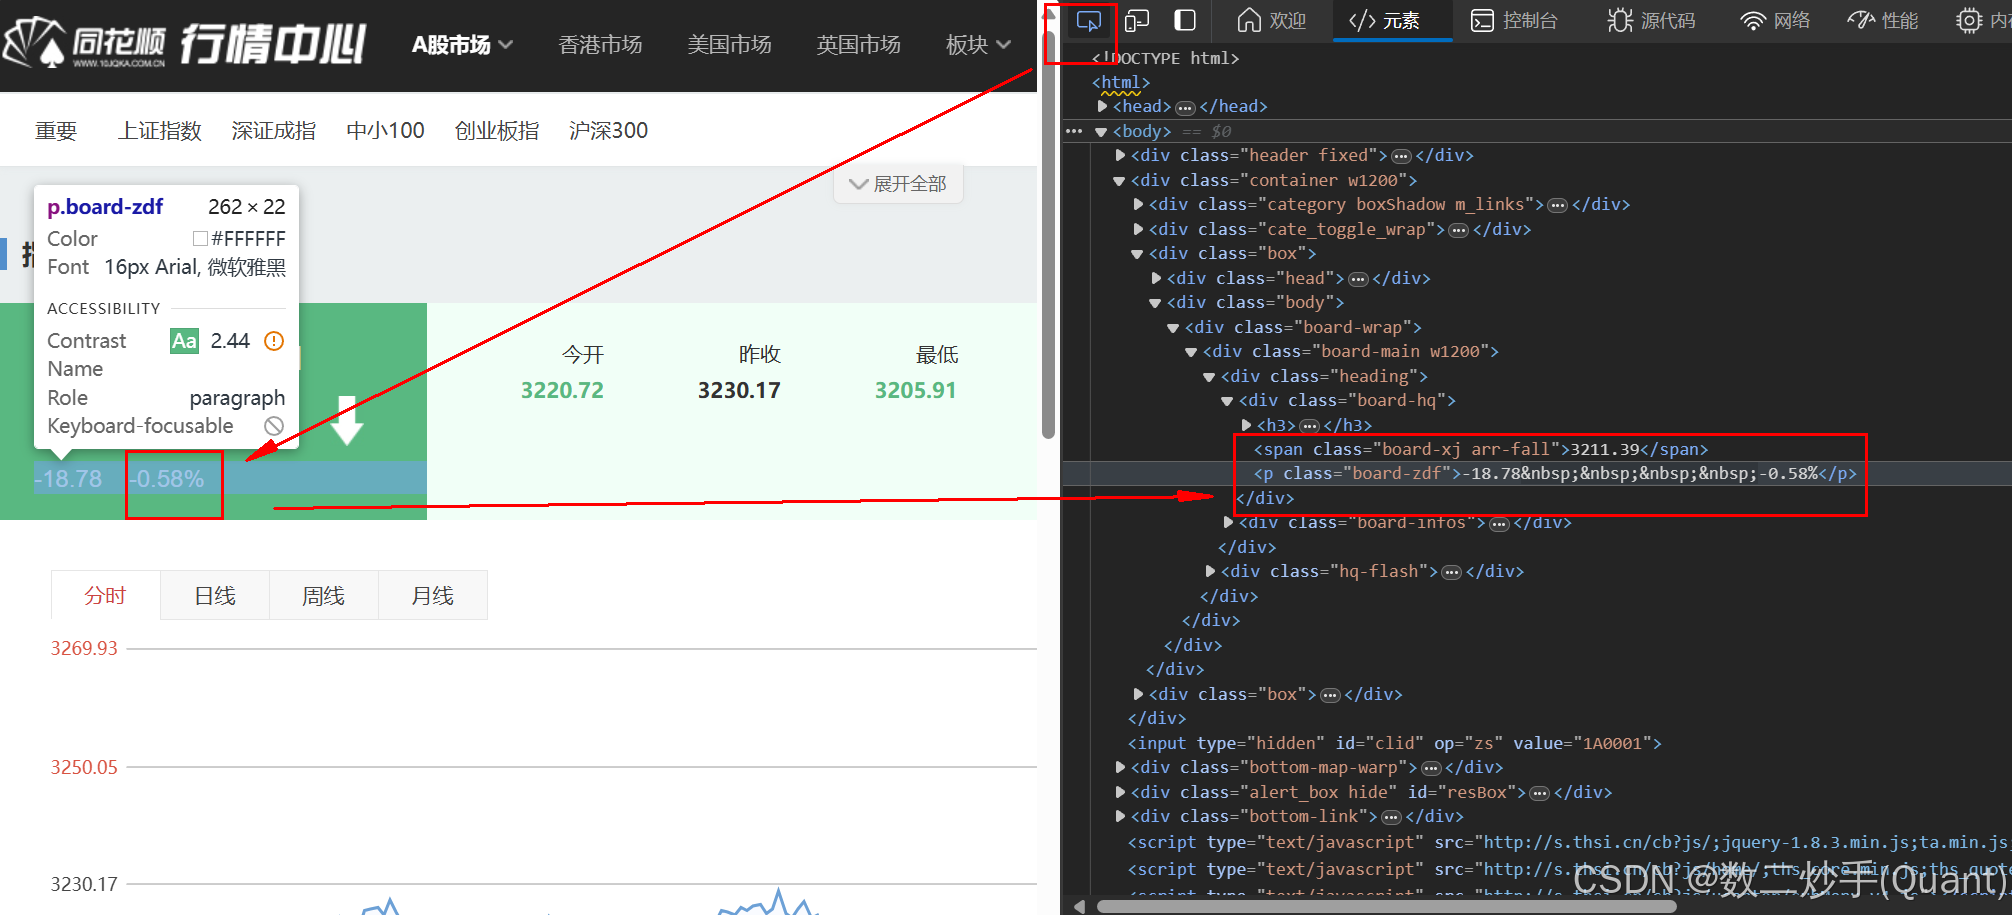This screenshot has width=2012, height=915.
Task: Select 中小100 index link
Action: point(385,131)
